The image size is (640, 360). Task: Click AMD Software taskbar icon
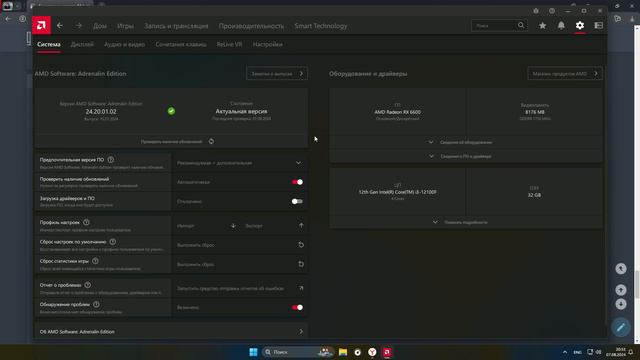(387, 352)
